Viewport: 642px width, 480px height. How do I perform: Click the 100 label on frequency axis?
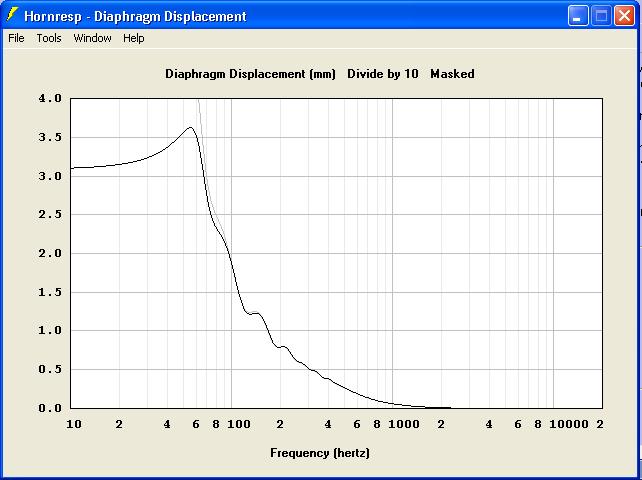tap(239, 424)
